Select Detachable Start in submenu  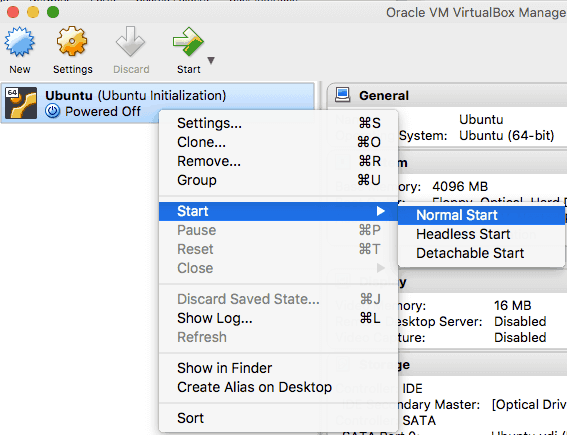click(x=481, y=253)
